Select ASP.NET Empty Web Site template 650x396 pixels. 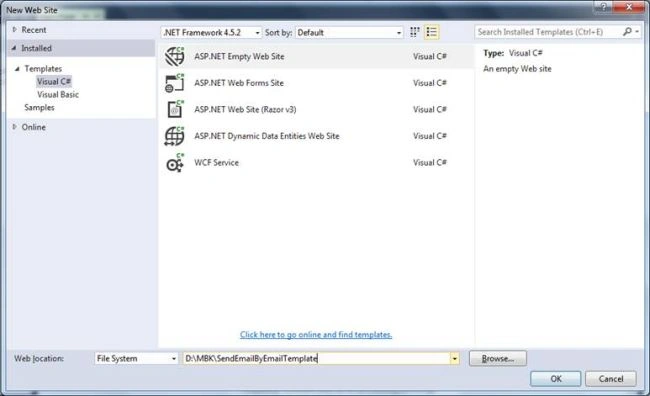316,56
